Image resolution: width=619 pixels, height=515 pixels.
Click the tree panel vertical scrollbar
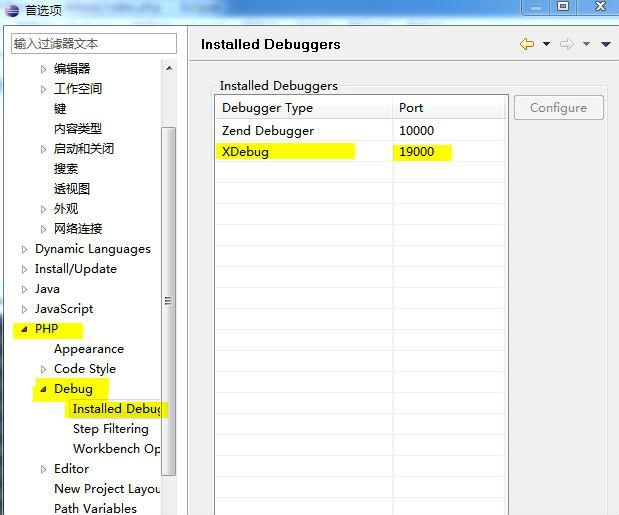pos(168,300)
